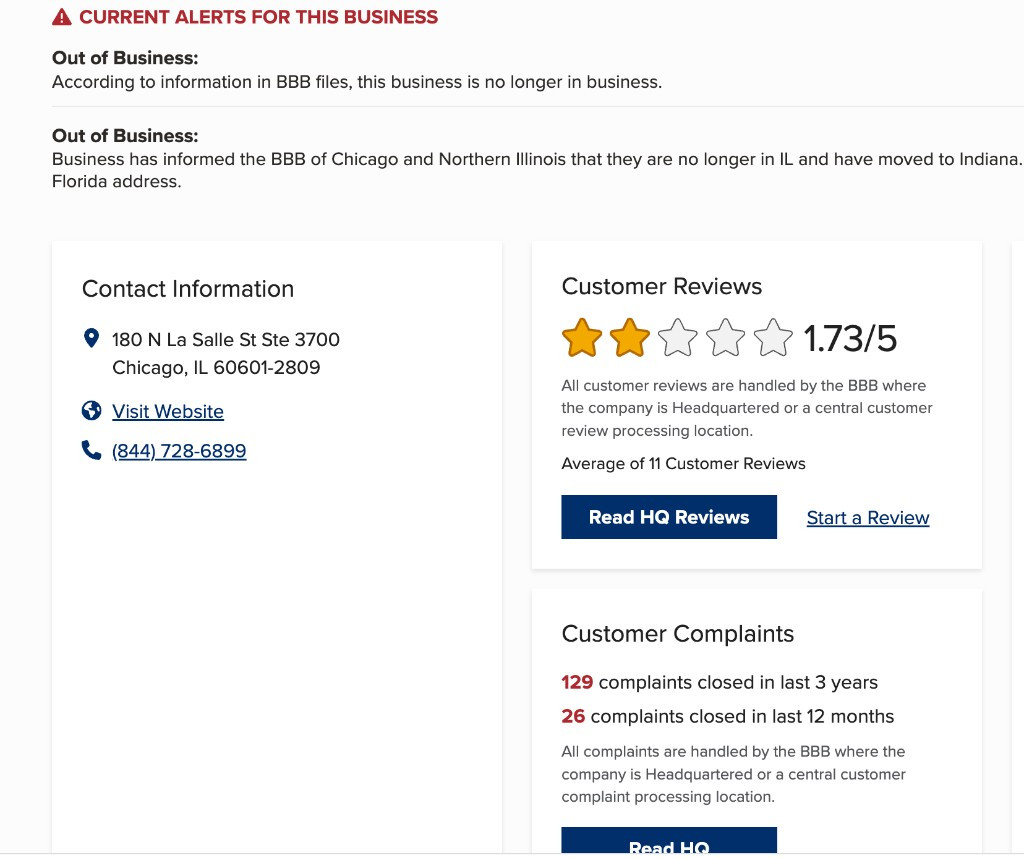Click the 1.73/5 rating score
This screenshot has height=858, width=1024.
coord(851,340)
